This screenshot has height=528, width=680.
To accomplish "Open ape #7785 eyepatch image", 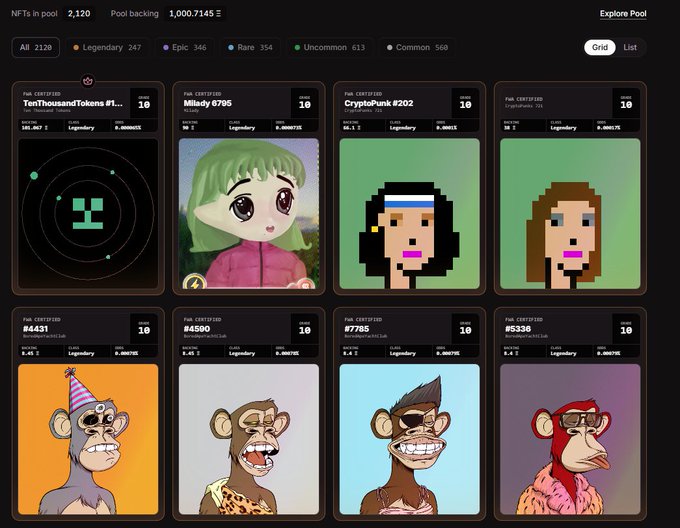I will click(409, 439).
